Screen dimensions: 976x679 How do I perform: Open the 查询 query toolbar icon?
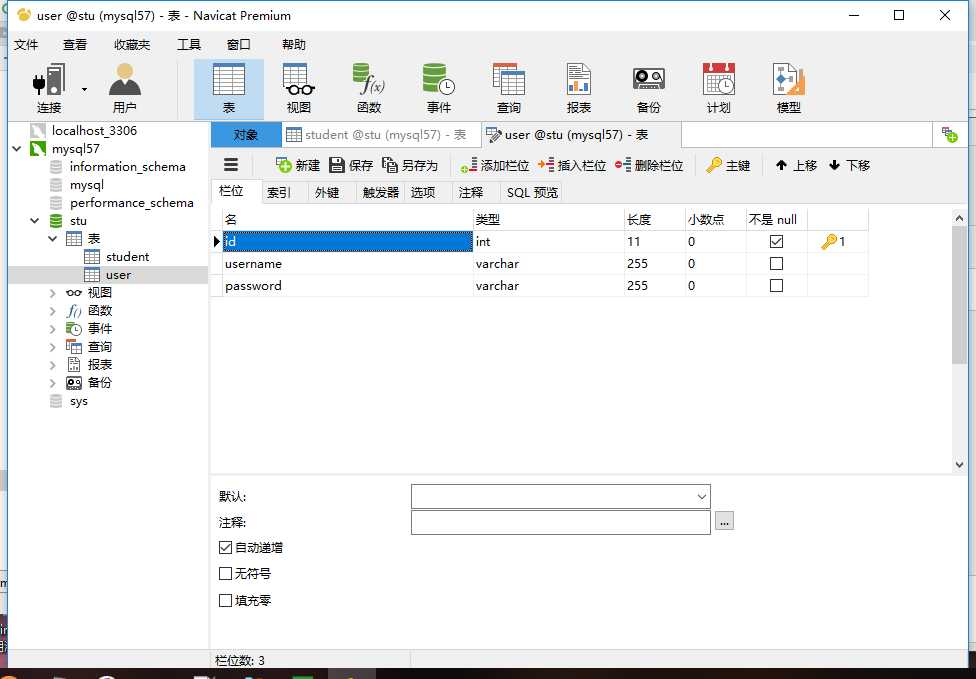509,88
